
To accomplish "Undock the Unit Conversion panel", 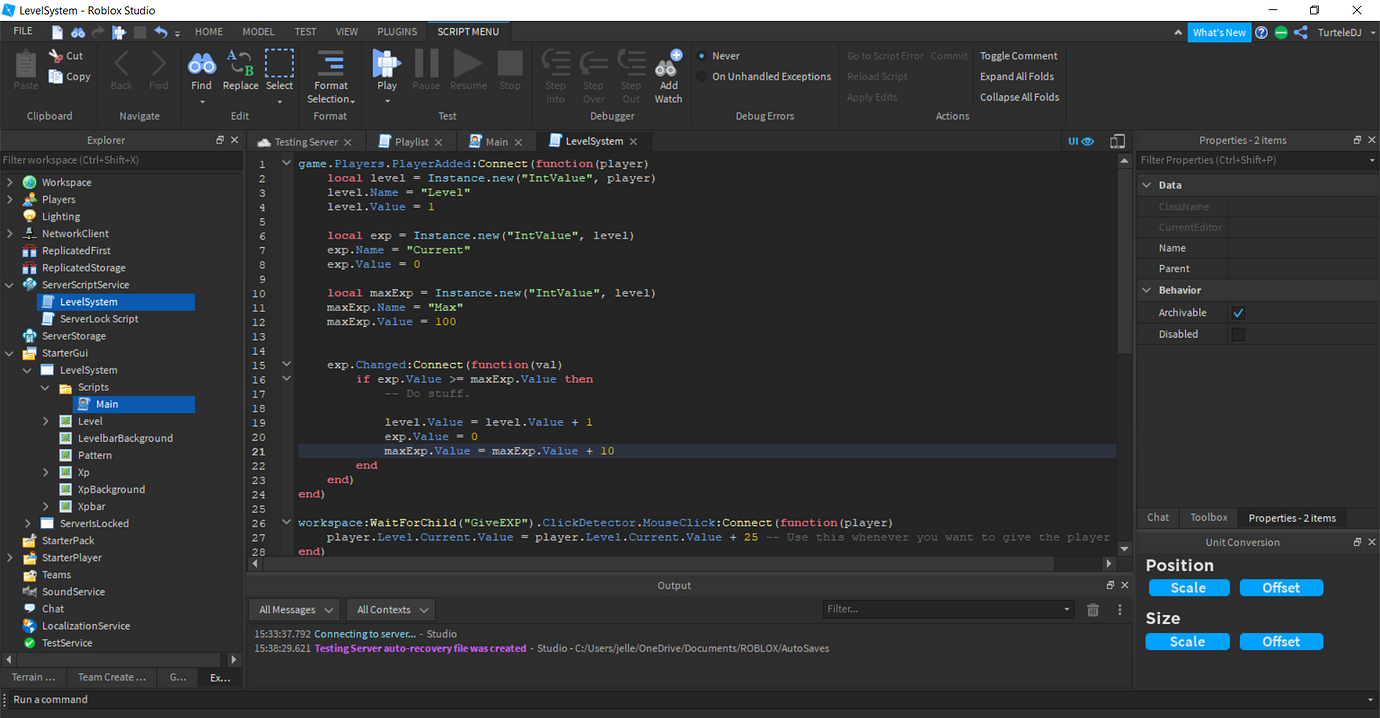I will (x=1357, y=542).
